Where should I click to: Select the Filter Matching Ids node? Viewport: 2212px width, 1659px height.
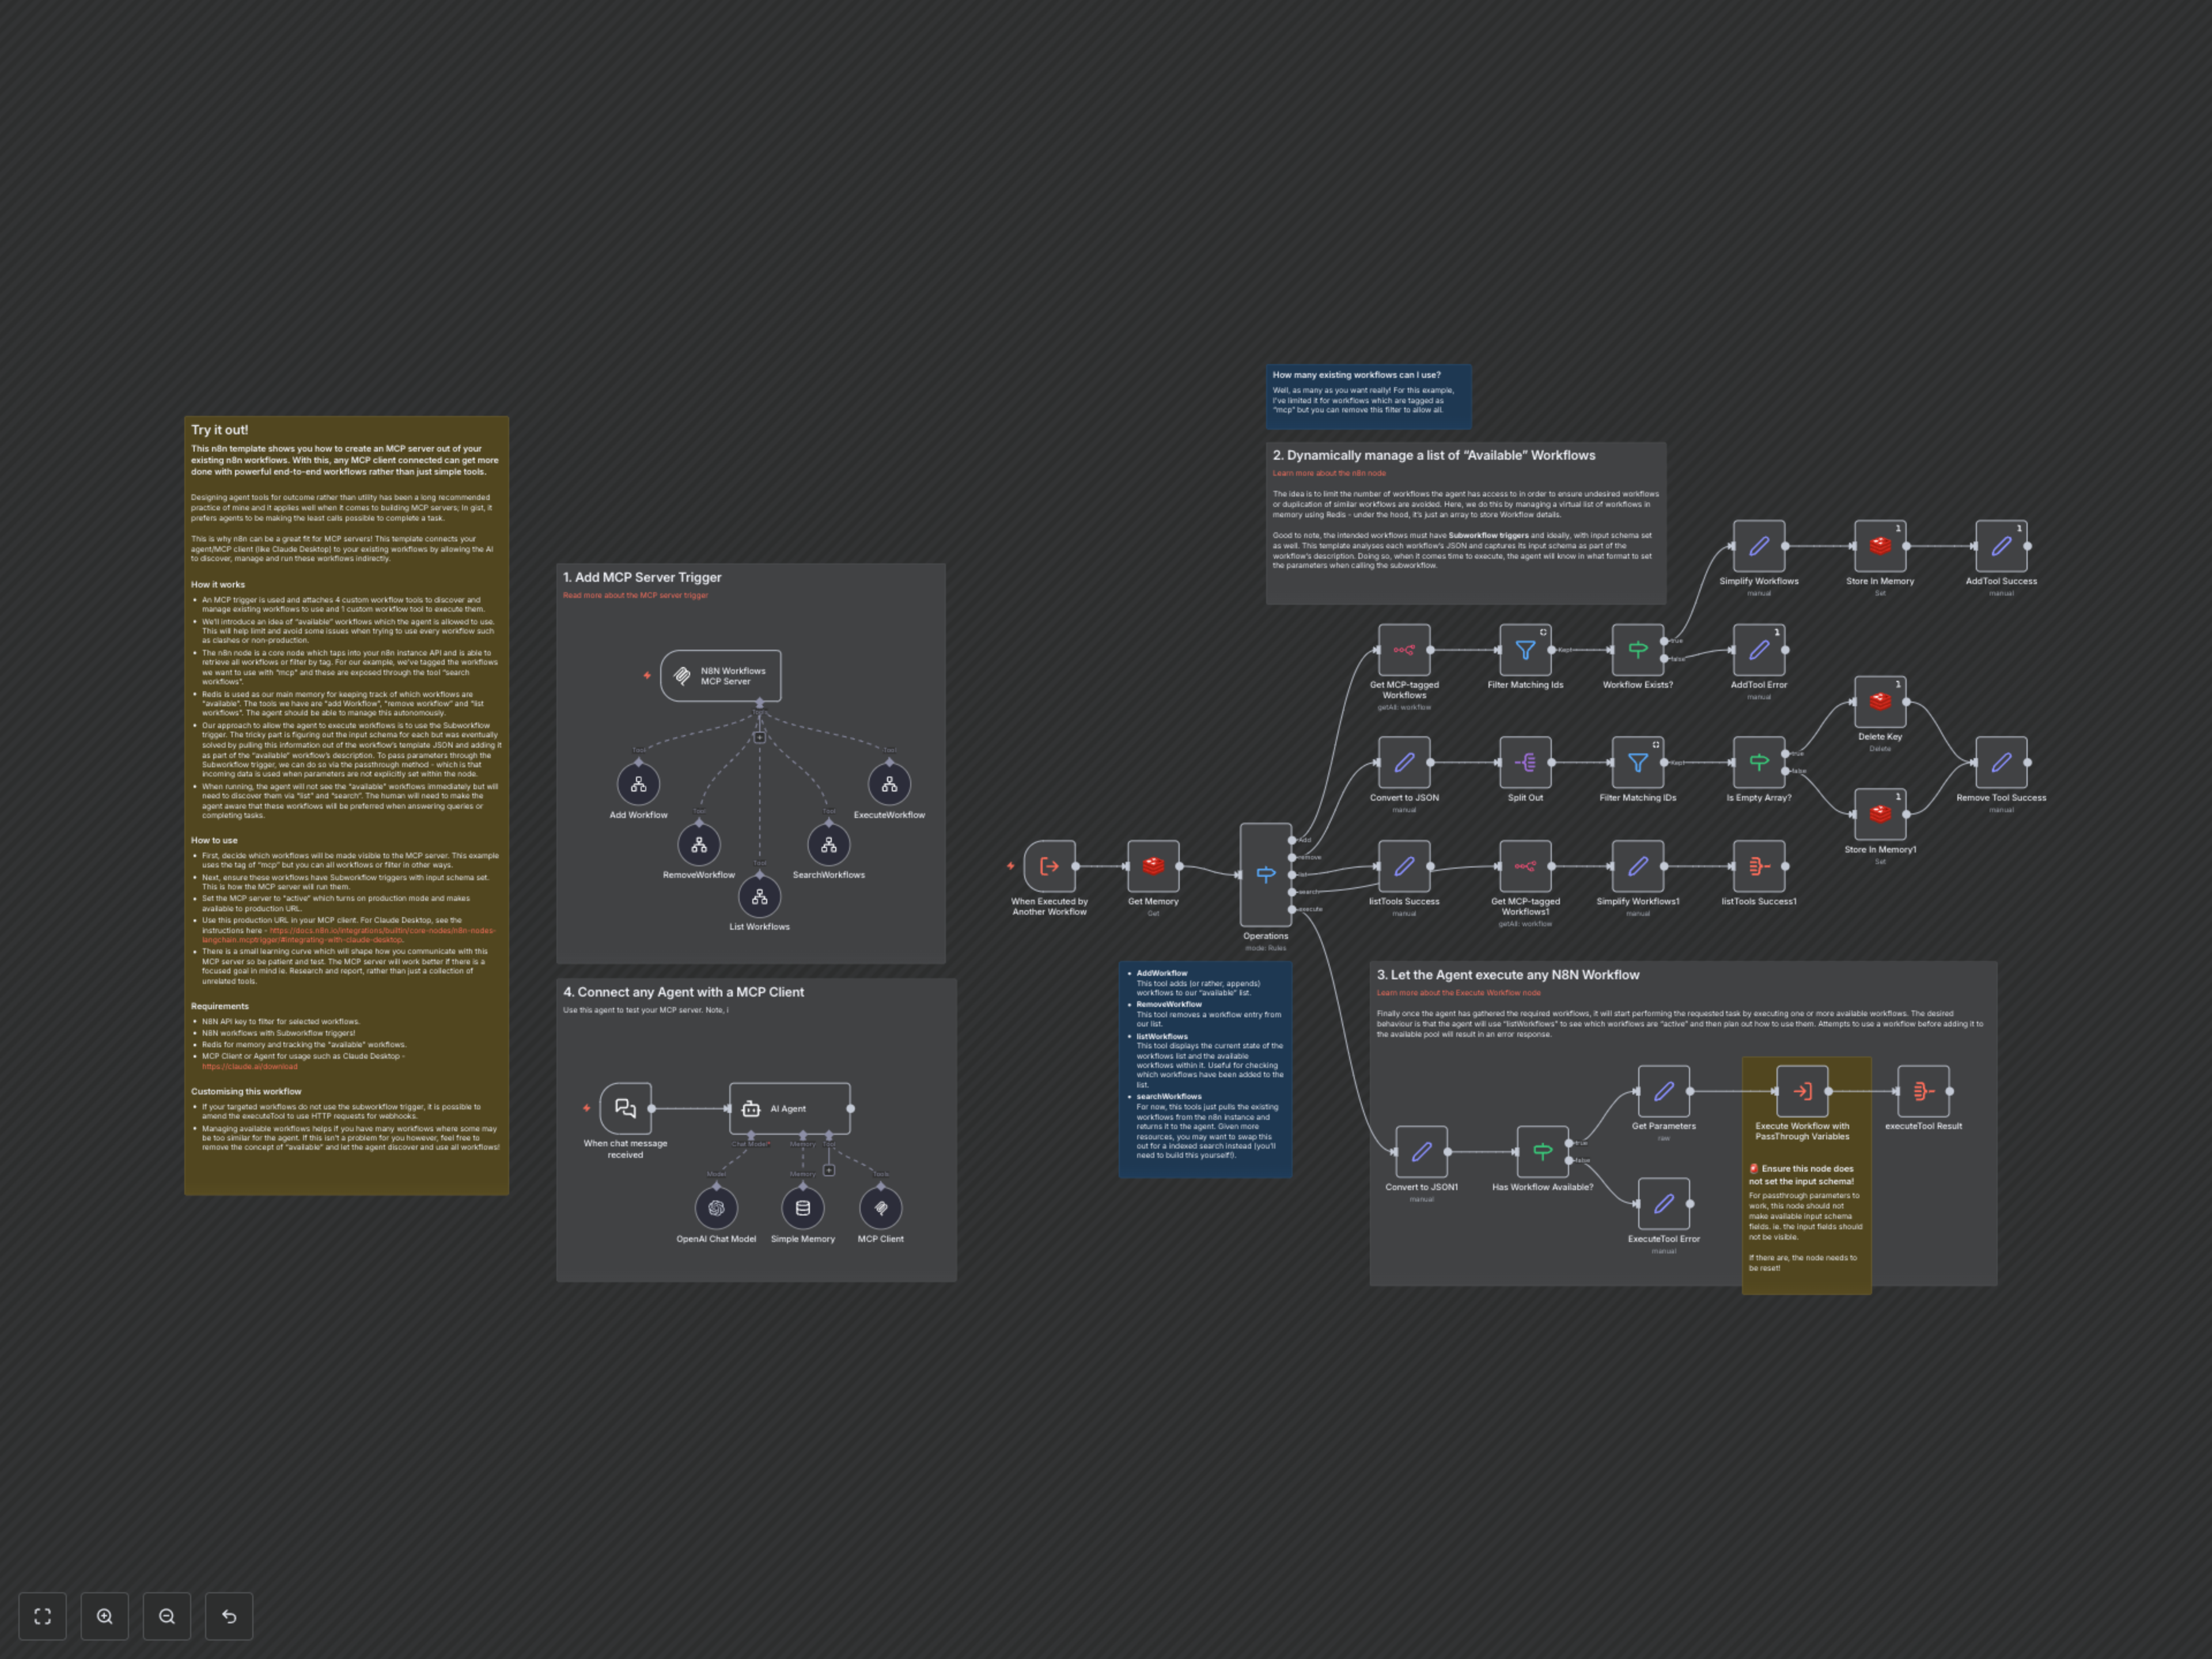click(x=1525, y=650)
